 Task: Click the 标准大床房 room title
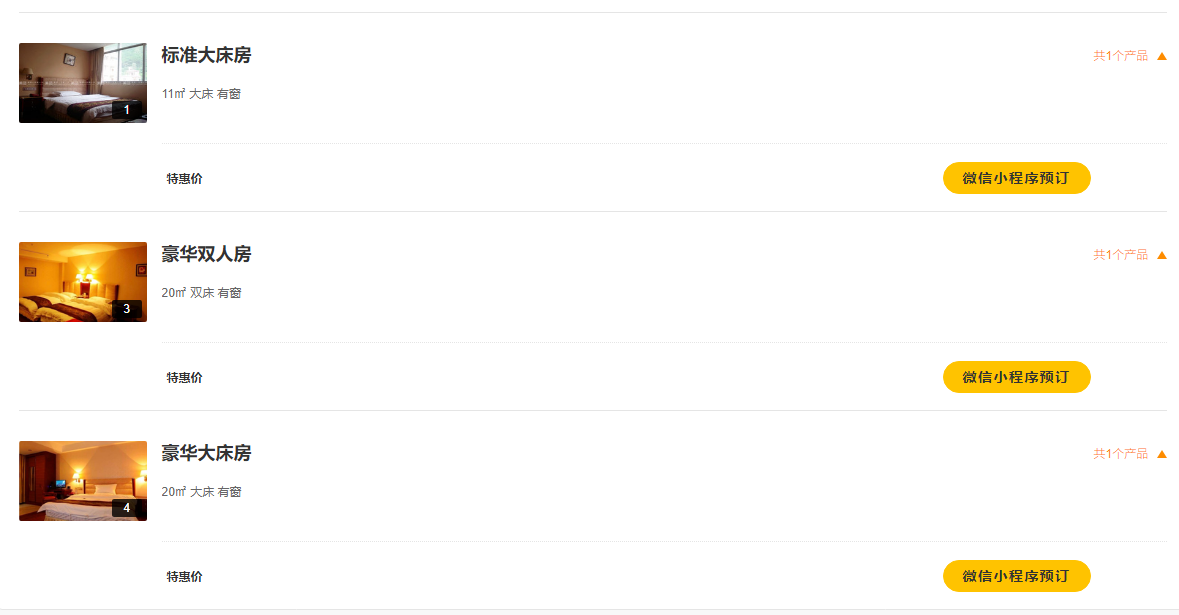pos(206,56)
